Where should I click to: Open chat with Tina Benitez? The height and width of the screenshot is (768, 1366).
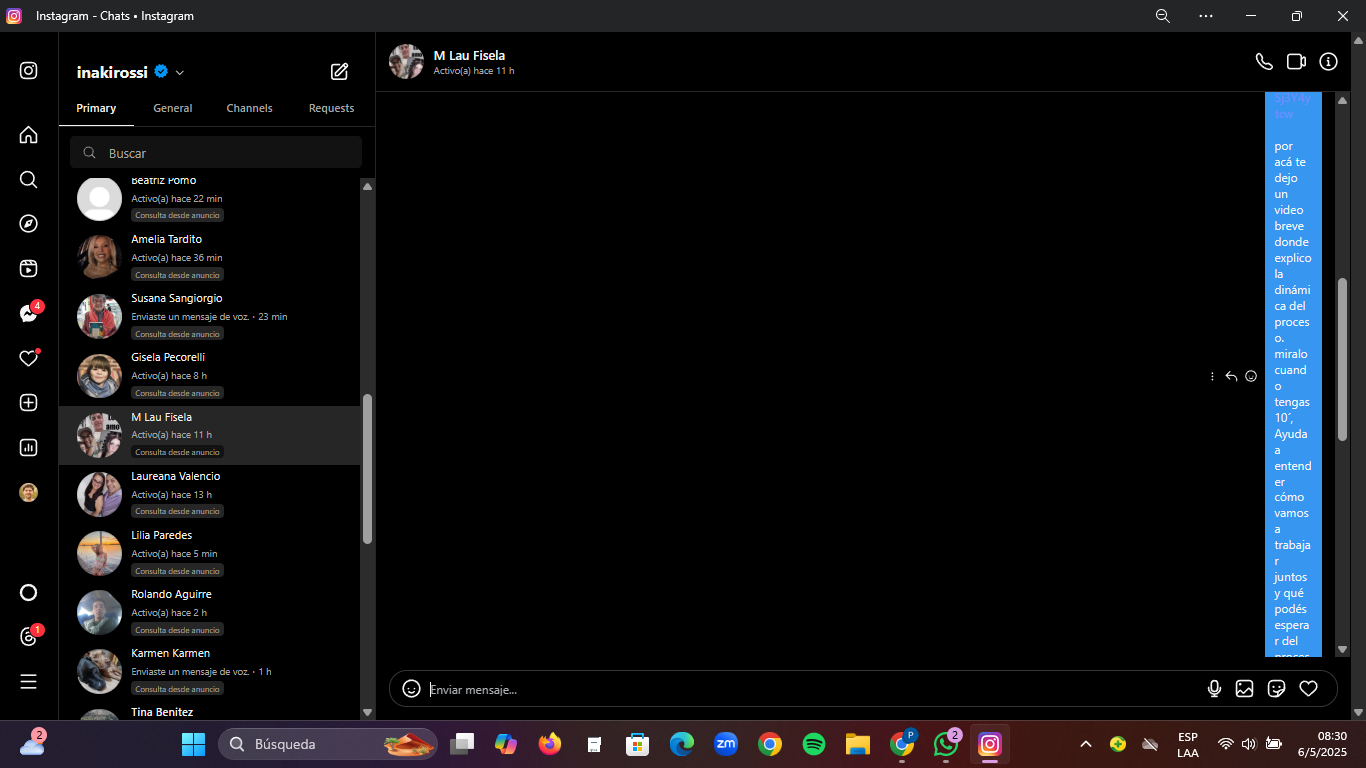point(210,711)
